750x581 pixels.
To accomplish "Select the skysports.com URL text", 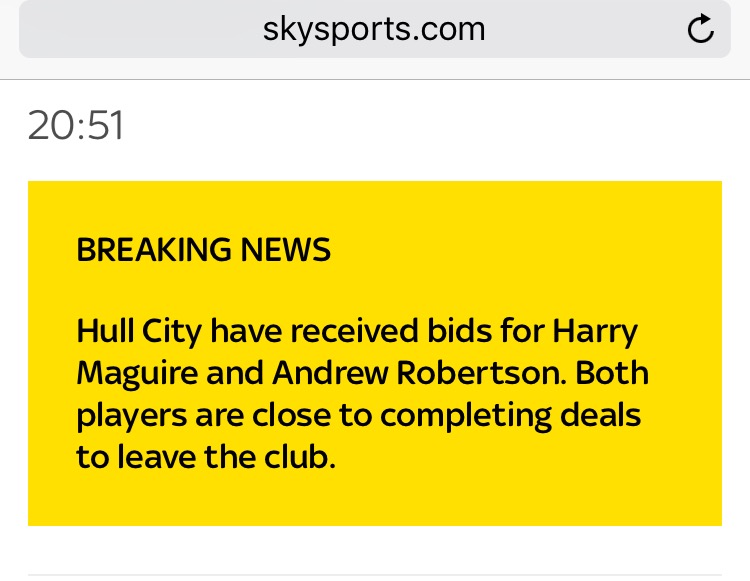I will tap(374, 29).
